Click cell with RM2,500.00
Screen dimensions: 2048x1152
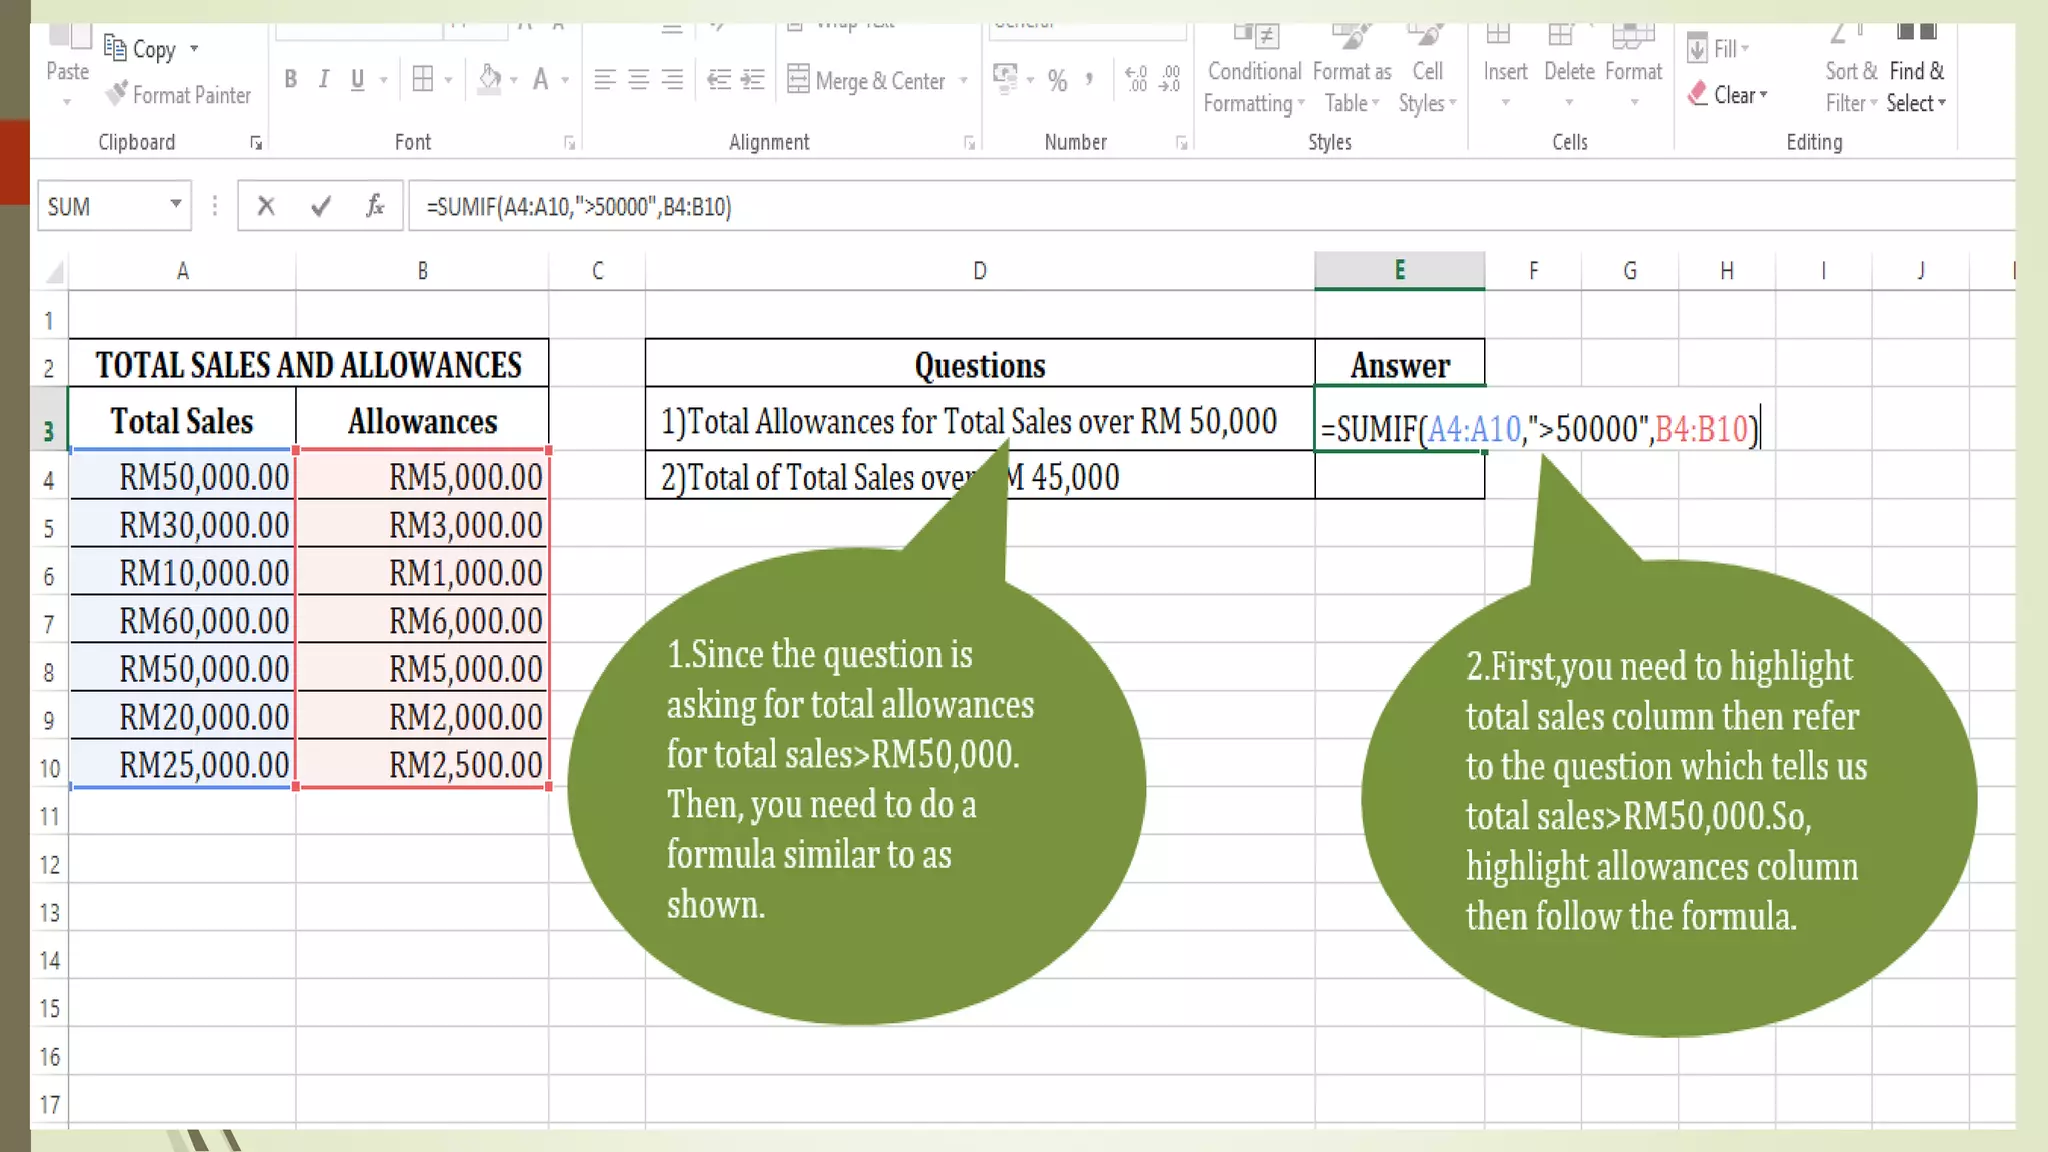click(423, 764)
